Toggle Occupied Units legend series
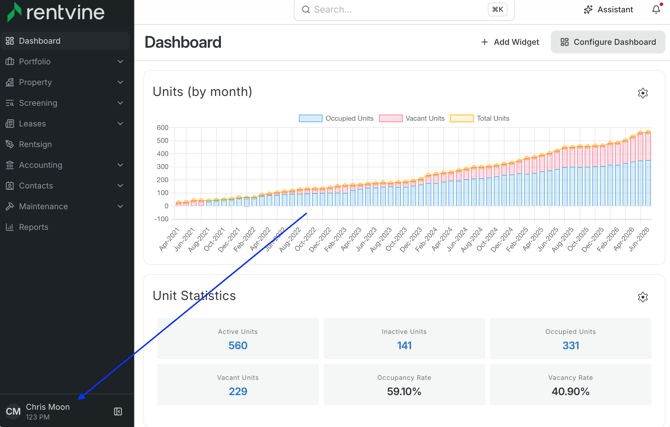Image resolution: width=670 pixels, height=427 pixels. 336,118
